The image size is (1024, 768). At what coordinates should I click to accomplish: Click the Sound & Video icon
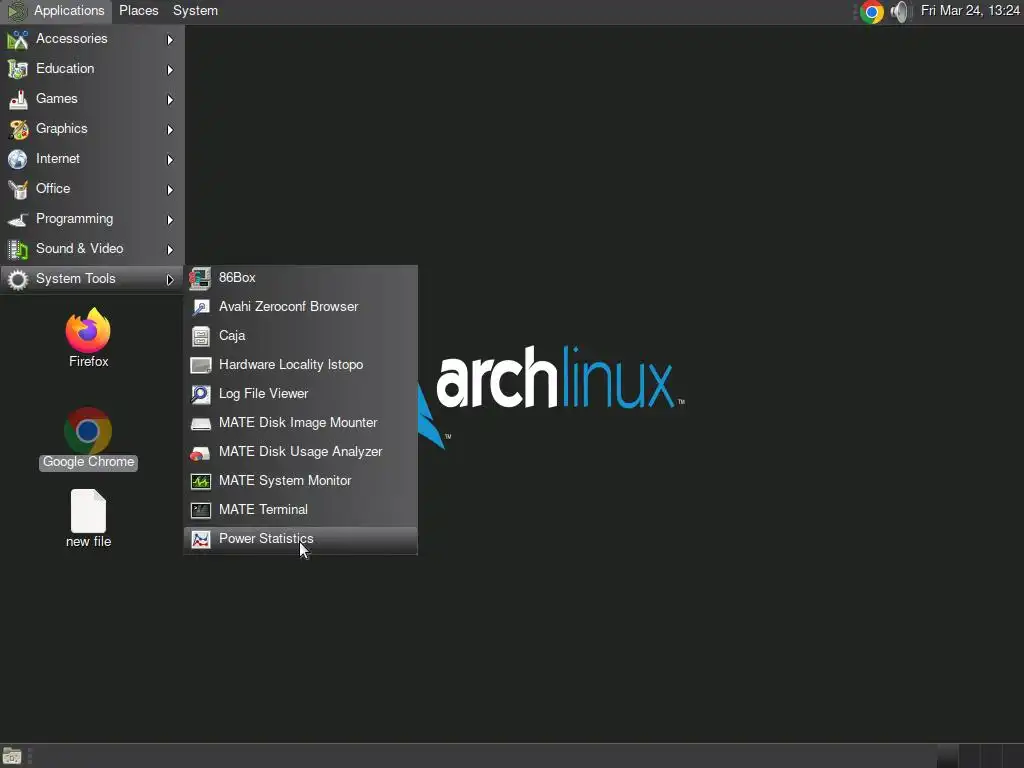click(18, 249)
